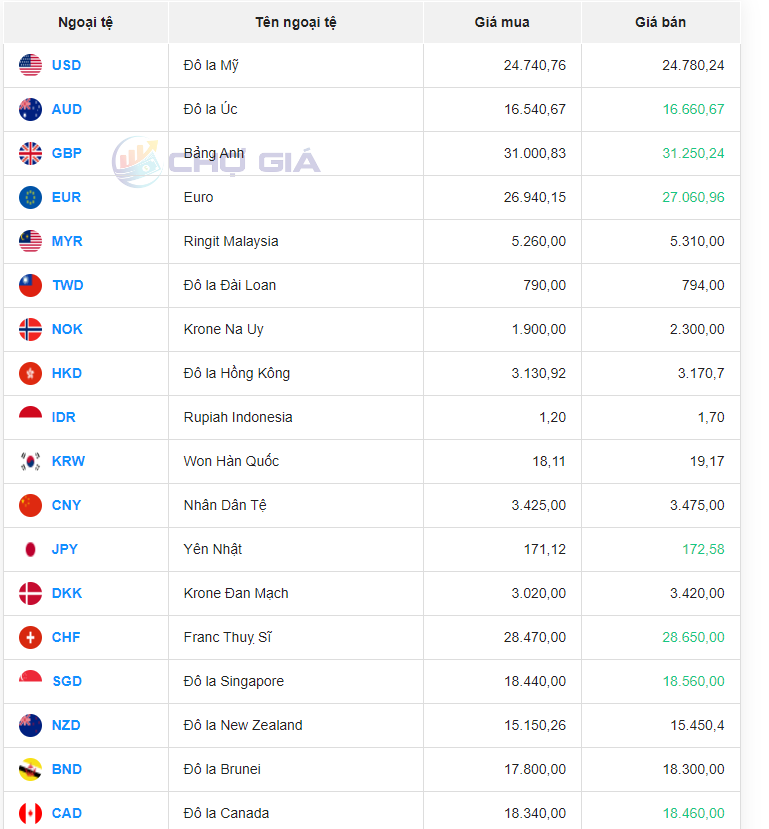The height and width of the screenshot is (829, 769).
Task: Select the SGD currency code link
Action: (x=67, y=681)
